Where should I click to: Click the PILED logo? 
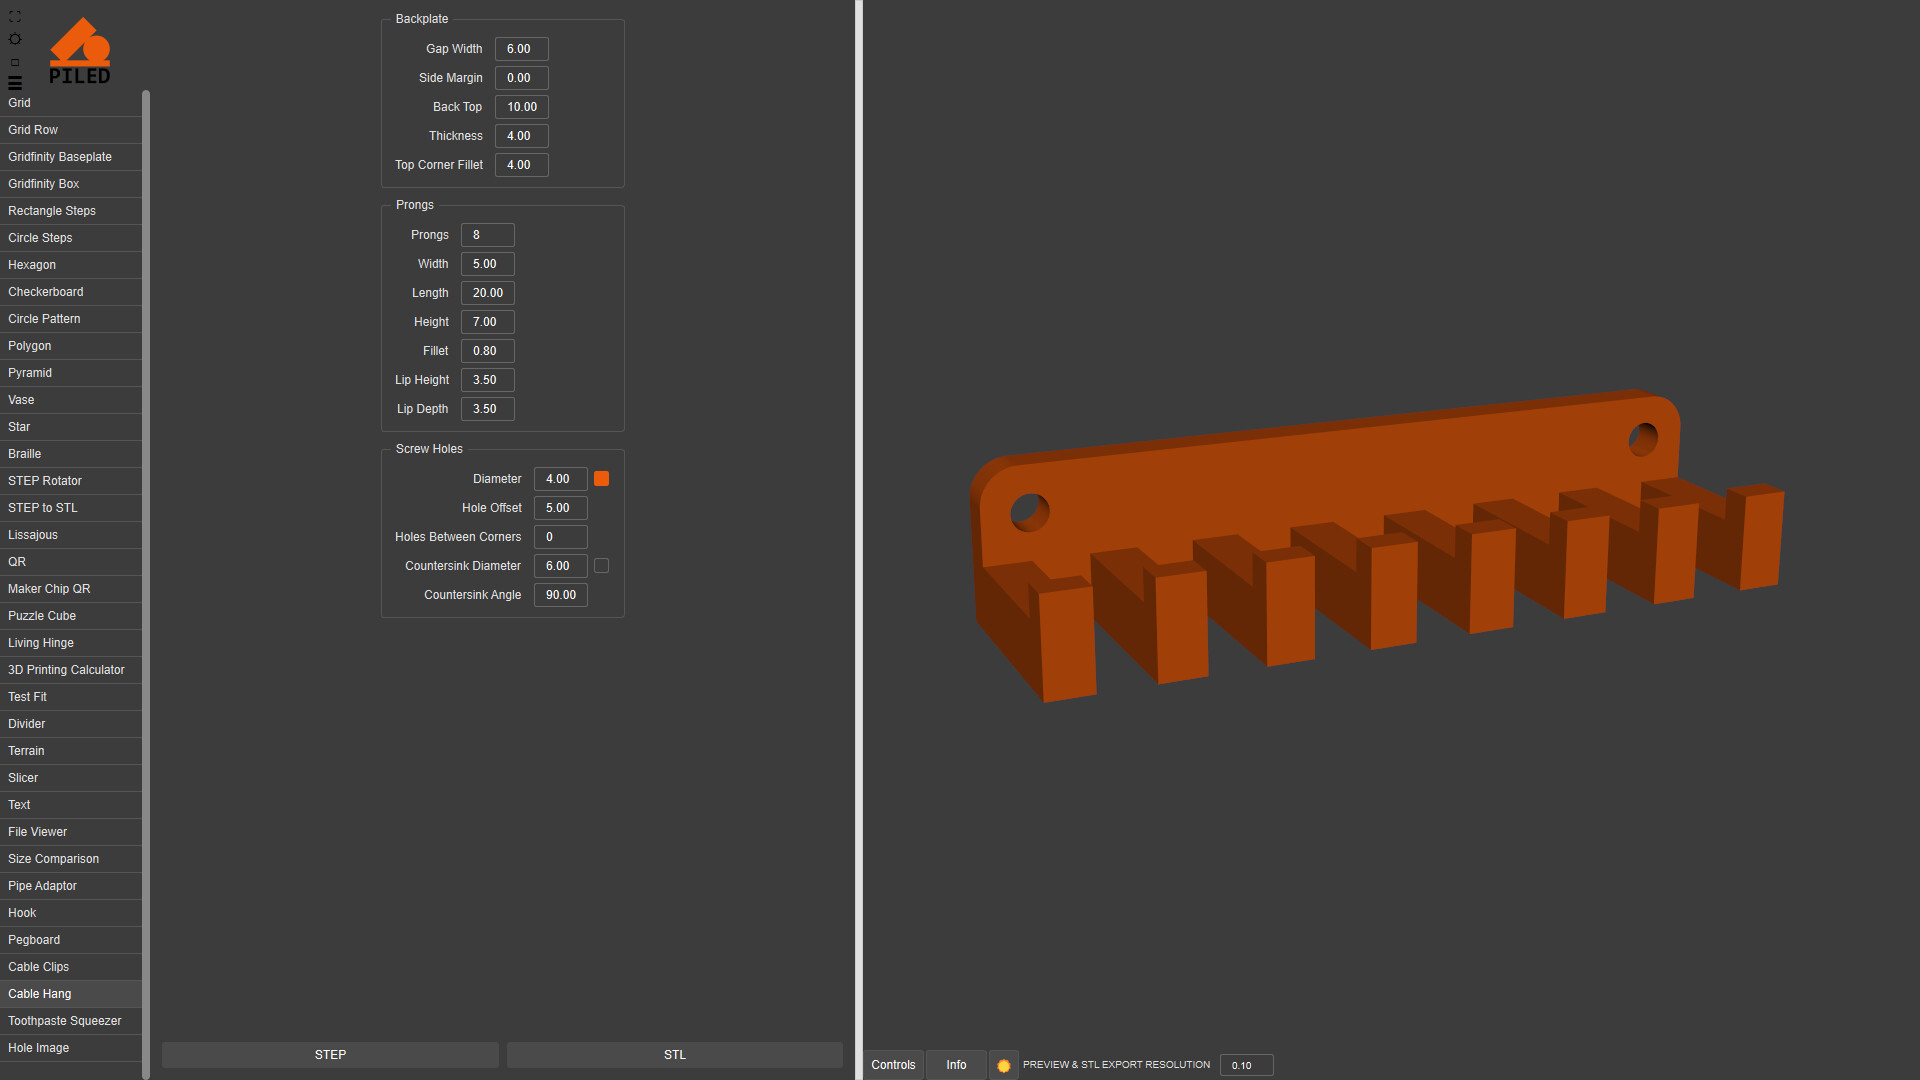(80, 51)
